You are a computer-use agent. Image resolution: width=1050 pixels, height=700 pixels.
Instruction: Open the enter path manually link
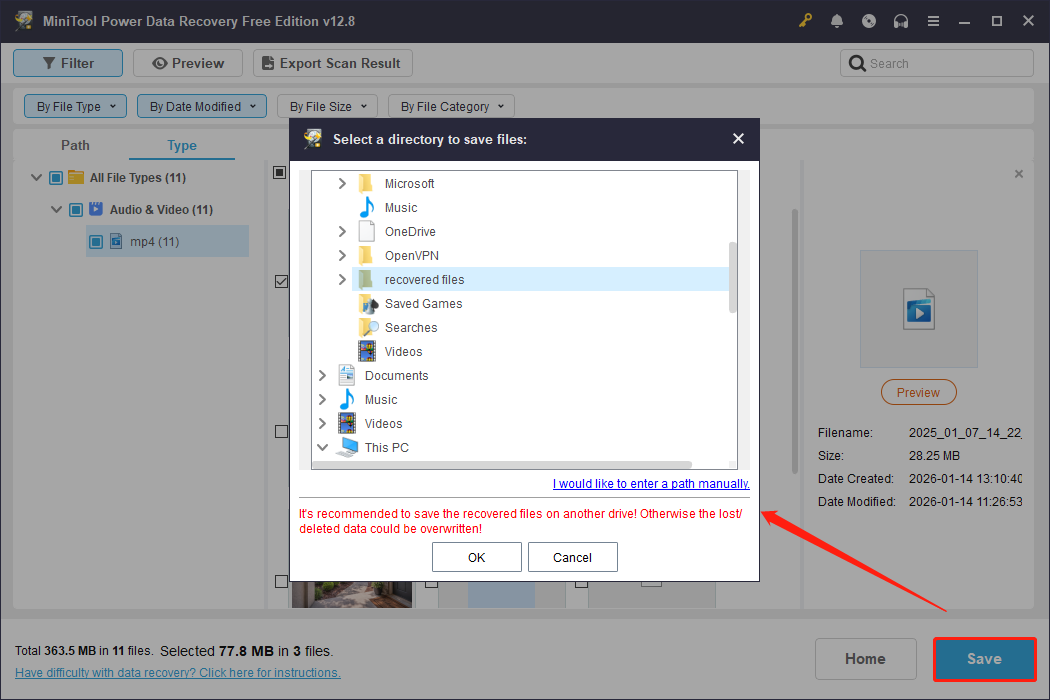[650, 483]
